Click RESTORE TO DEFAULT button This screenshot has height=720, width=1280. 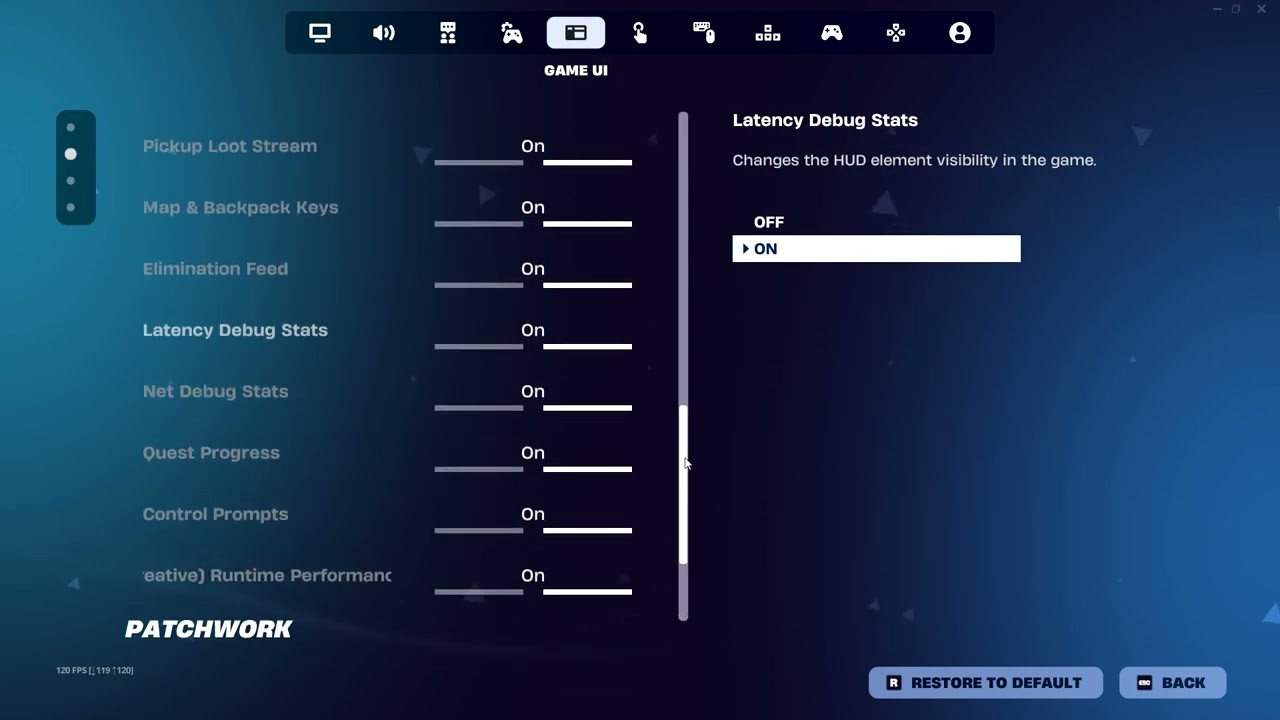pyautogui.click(x=986, y=683)
